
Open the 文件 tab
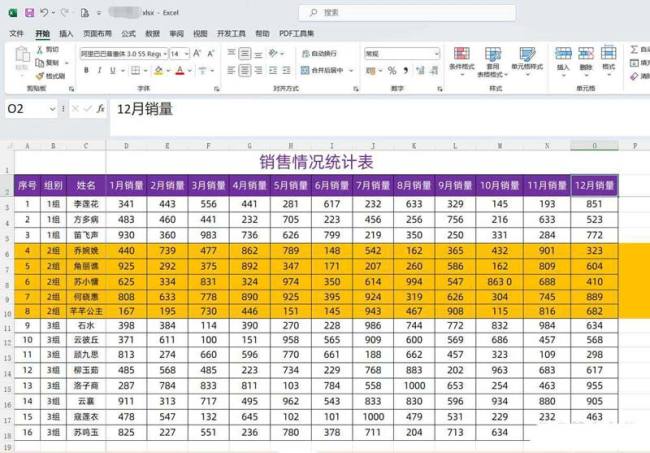pyautogui.click(x=16, y=34)
